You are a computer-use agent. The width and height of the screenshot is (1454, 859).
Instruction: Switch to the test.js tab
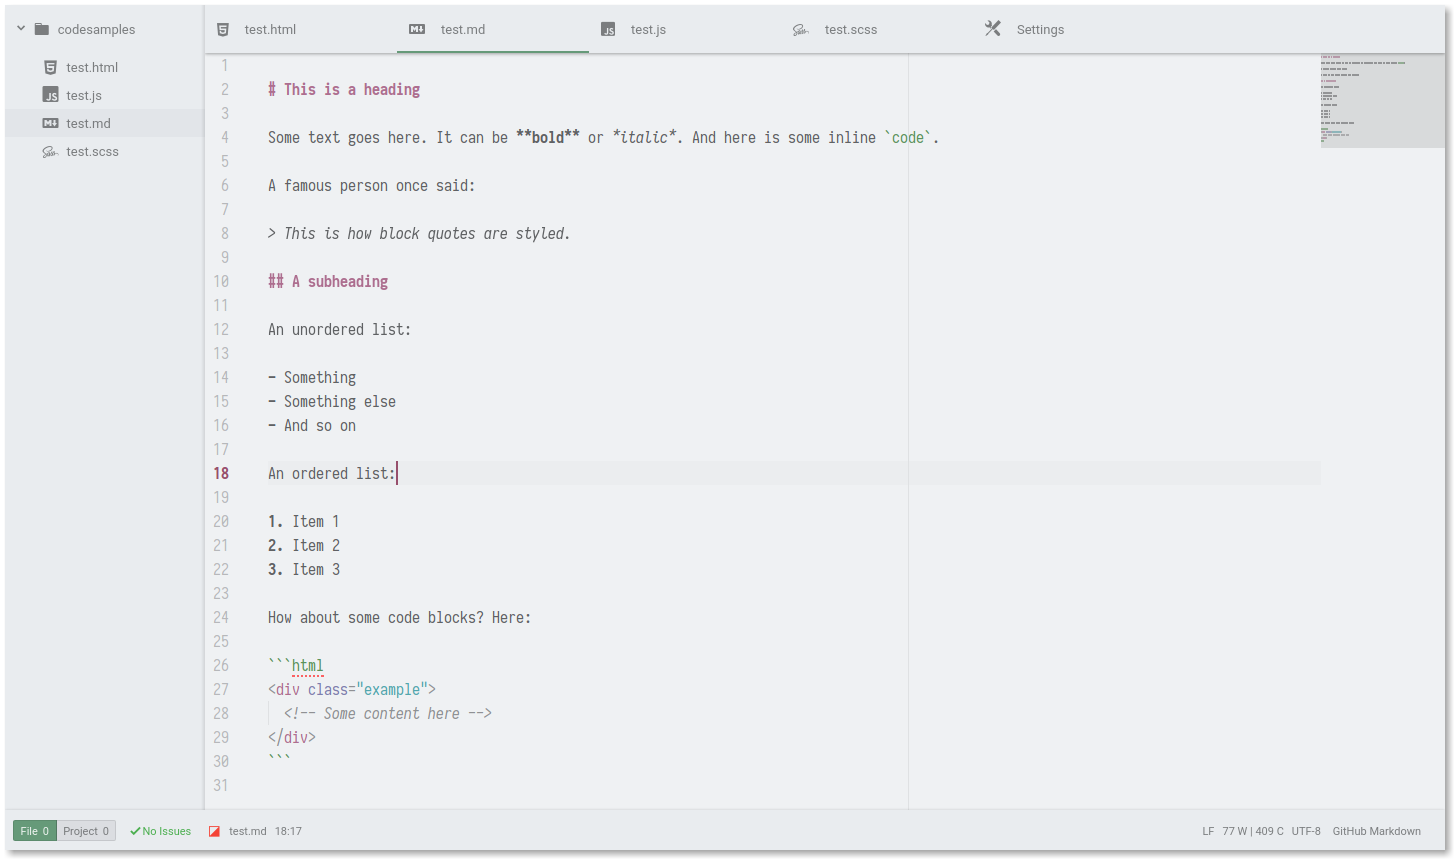[685, 30]
